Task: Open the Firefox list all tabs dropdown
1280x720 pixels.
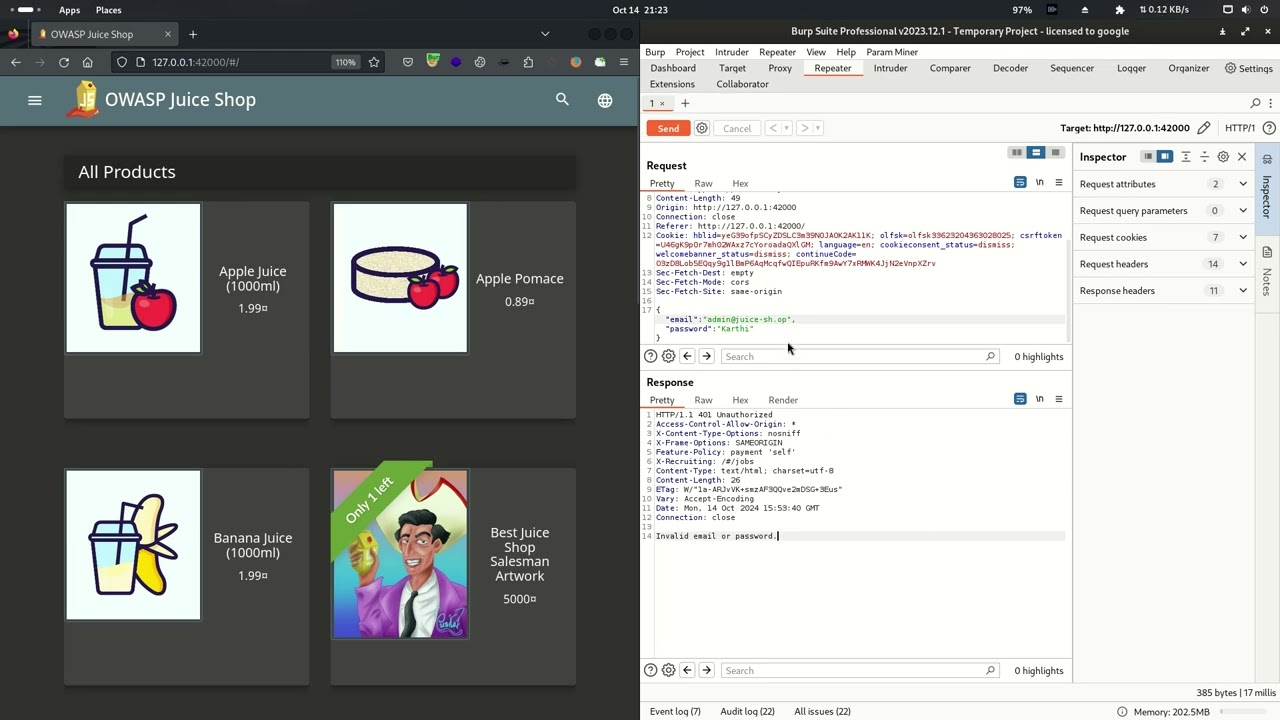Action: (545, 34)
